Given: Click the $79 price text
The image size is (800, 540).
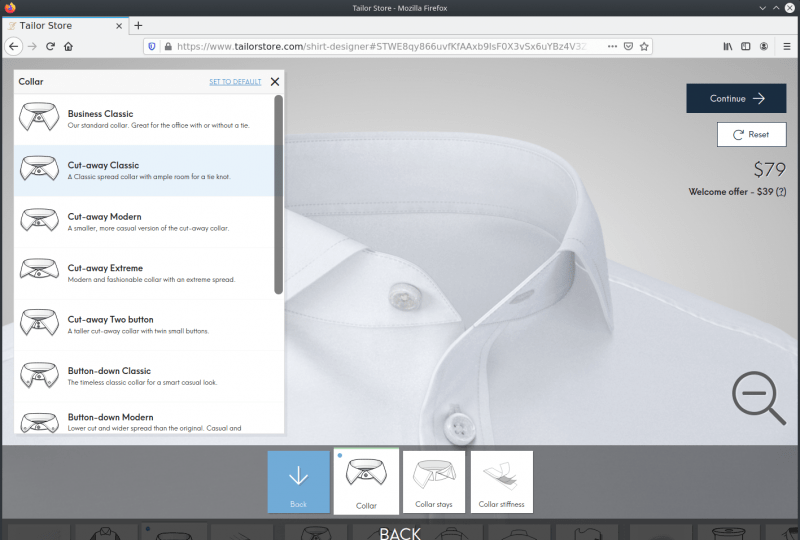Looking at the screenshot, I should pos(770,169).
